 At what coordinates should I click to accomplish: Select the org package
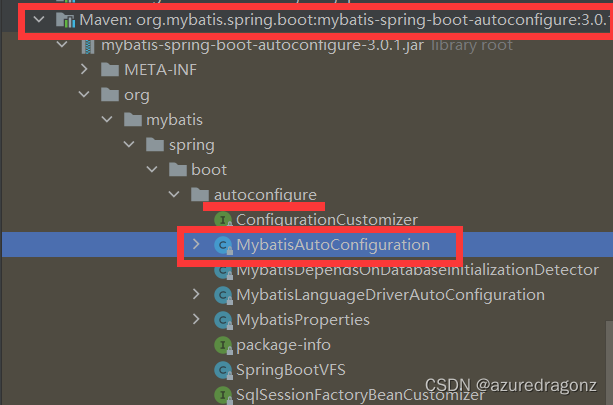point(136,95)
